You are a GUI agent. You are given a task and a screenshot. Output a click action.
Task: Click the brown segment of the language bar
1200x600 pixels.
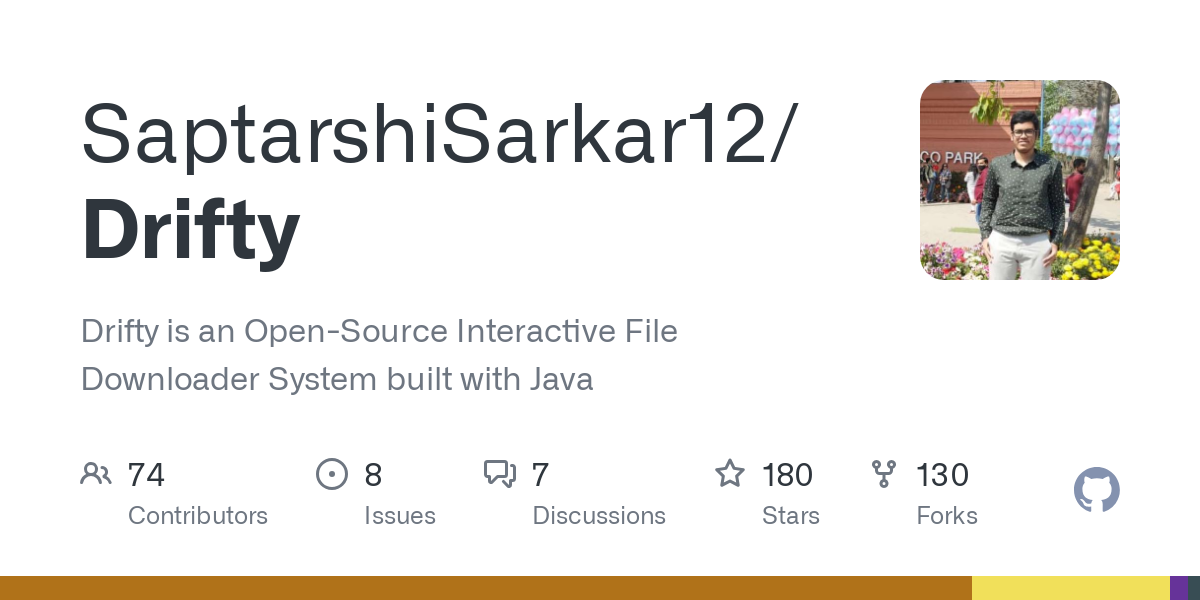point(485,588)
